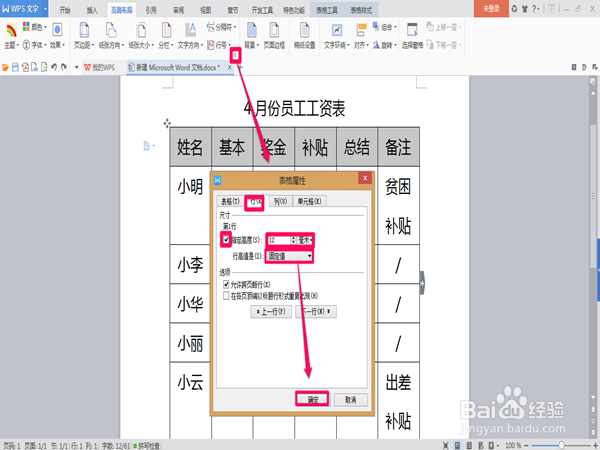Open the 行高值是 固定值 dropdown
This screenshot has width=600, height=450.
click(290, 256)
